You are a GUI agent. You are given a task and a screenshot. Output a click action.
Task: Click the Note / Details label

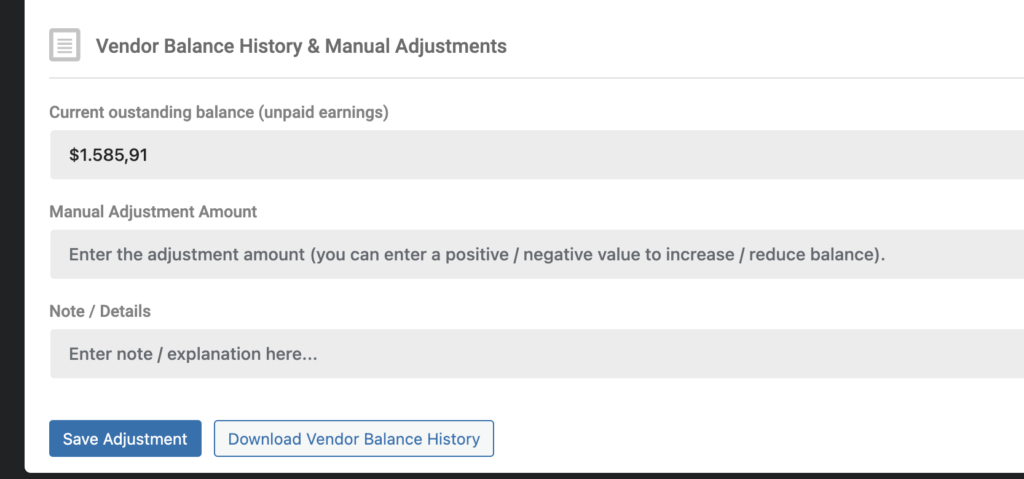coord(100,311)
